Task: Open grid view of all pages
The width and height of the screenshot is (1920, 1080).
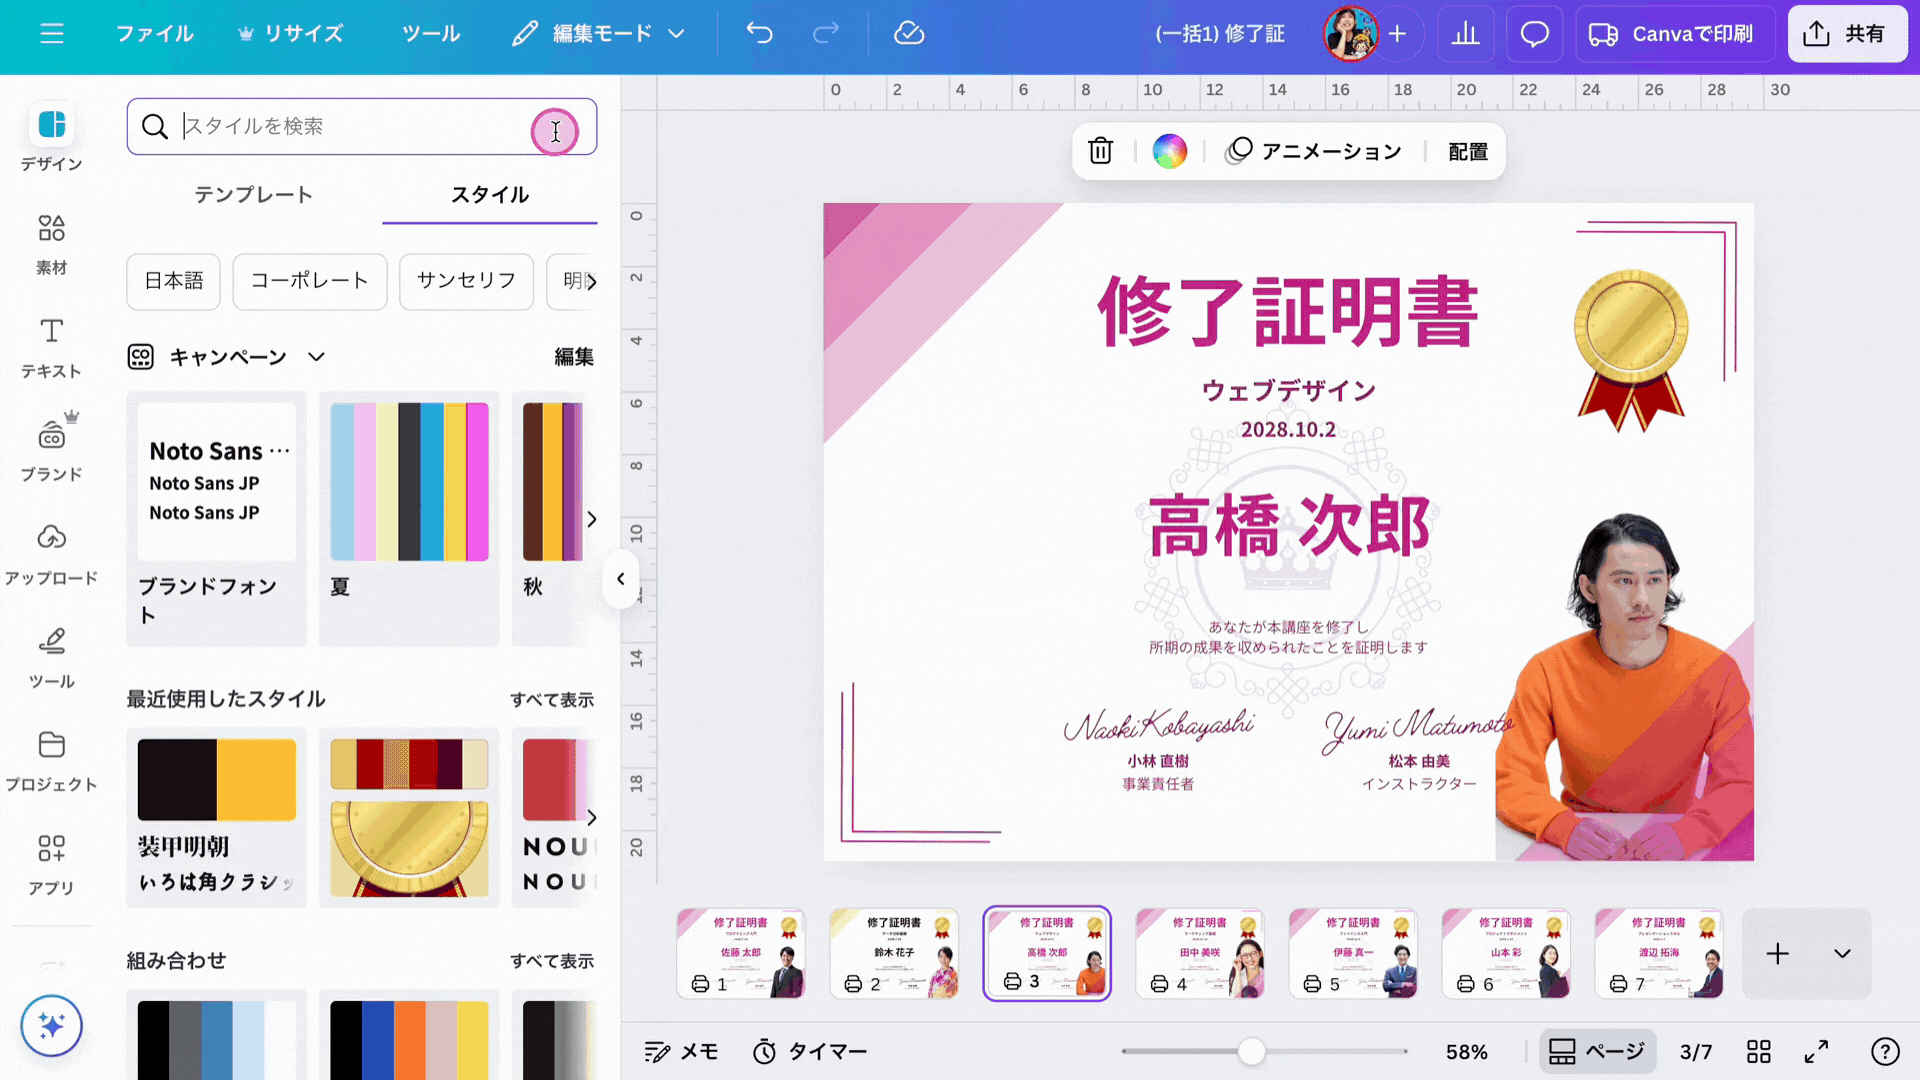Action: coord(1758,1051)
